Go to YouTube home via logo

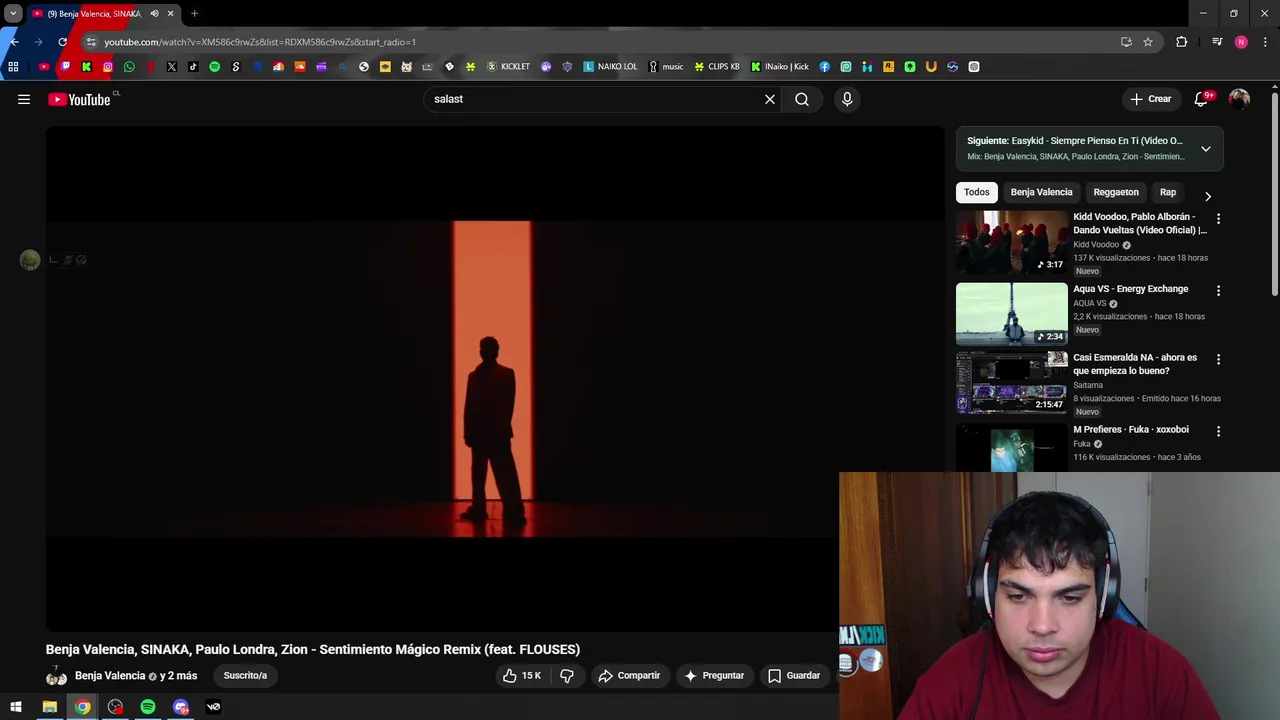pos(79,99)
